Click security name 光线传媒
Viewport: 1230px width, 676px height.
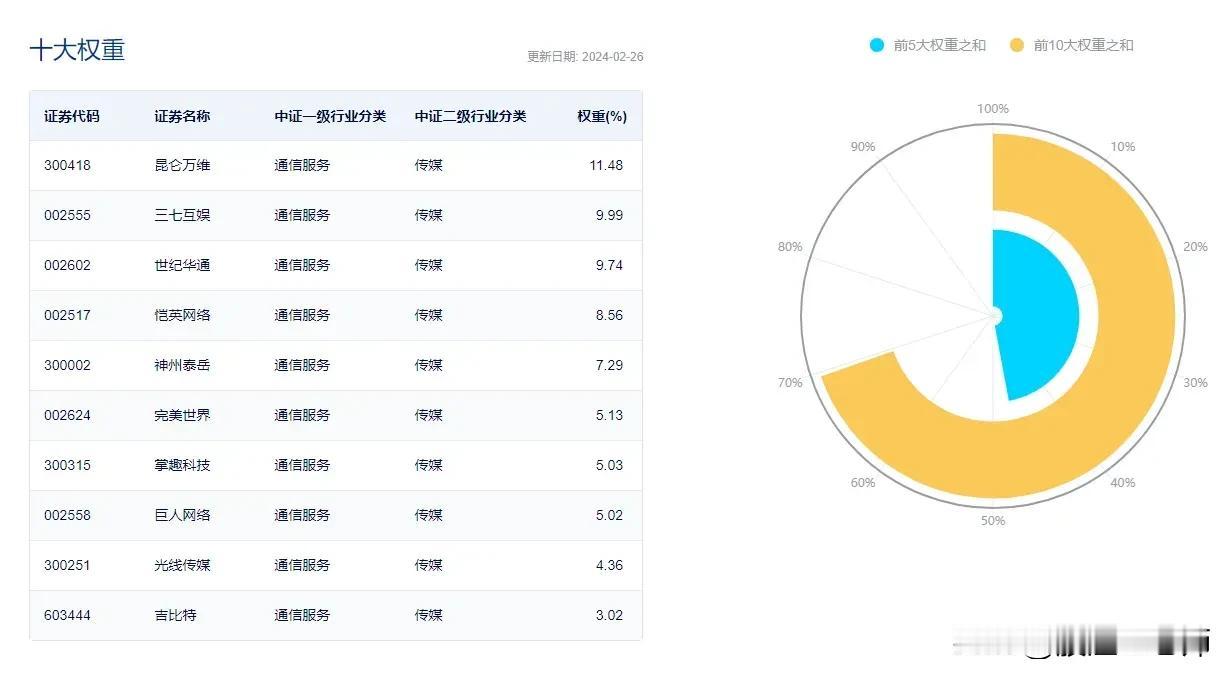point(182,565)
